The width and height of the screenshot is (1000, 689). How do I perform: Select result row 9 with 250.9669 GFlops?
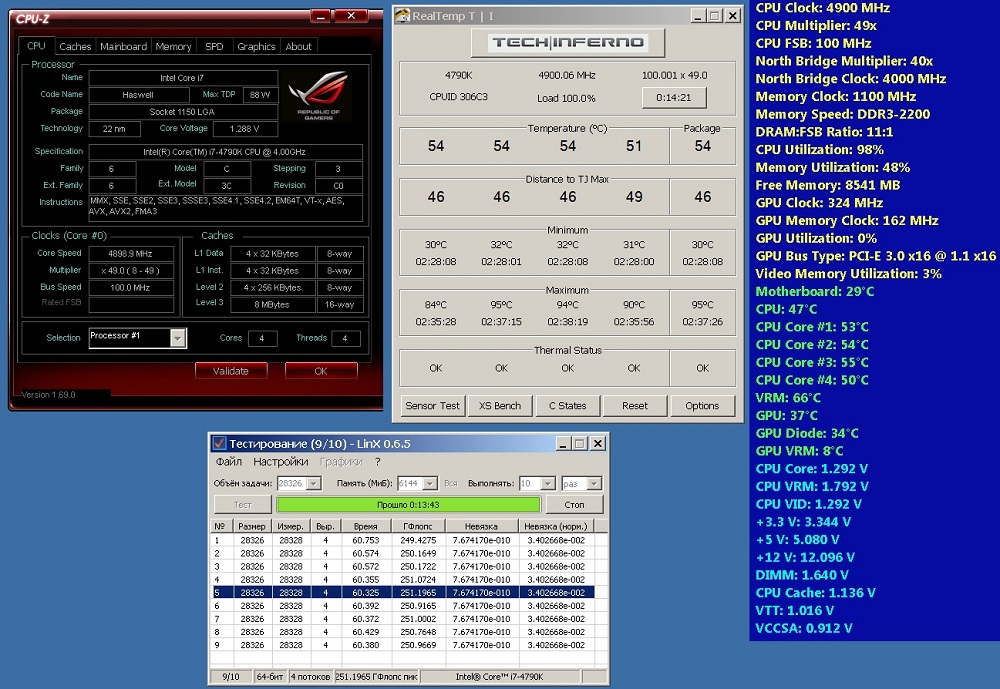pos(403,645)
